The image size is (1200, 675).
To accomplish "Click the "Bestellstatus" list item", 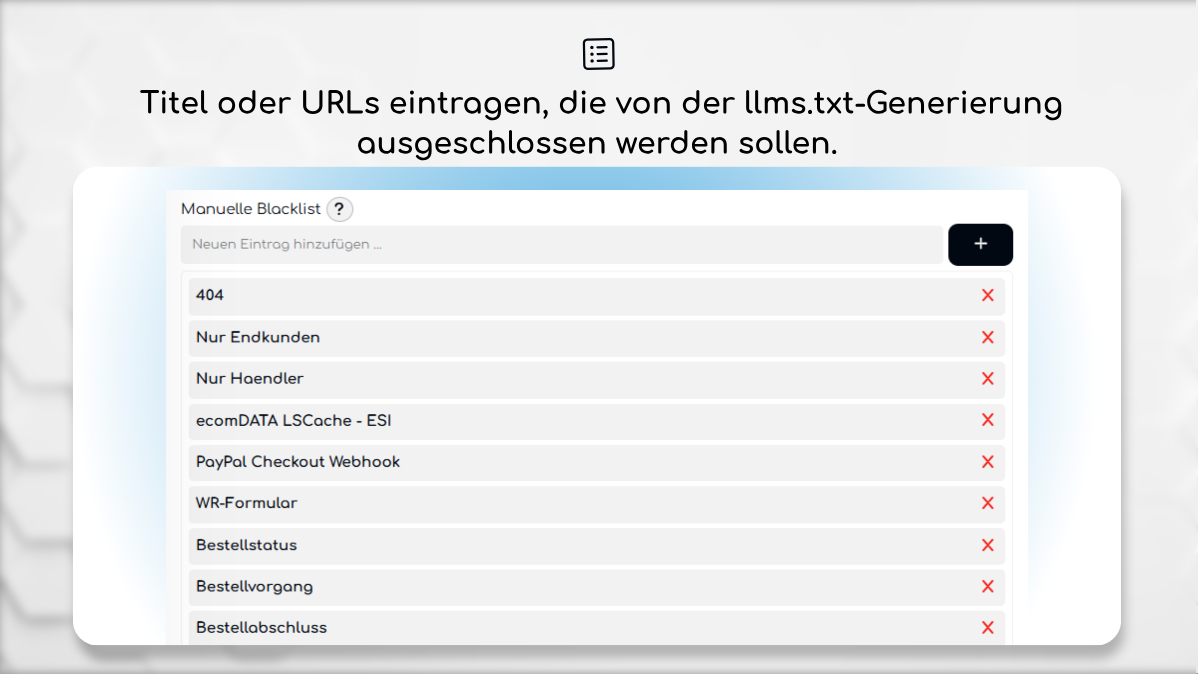I will click(x=500, y=545).
